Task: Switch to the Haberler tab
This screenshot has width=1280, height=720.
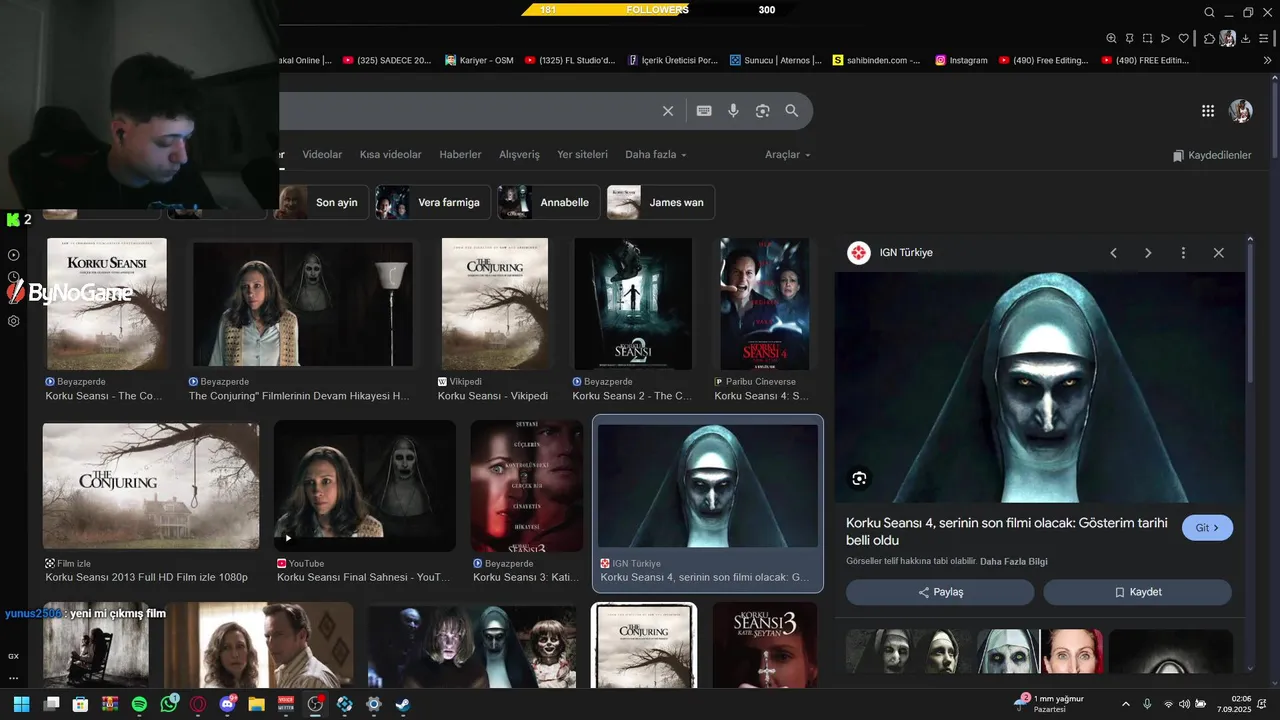Action: pyautogui.click(x=460, y=155)
